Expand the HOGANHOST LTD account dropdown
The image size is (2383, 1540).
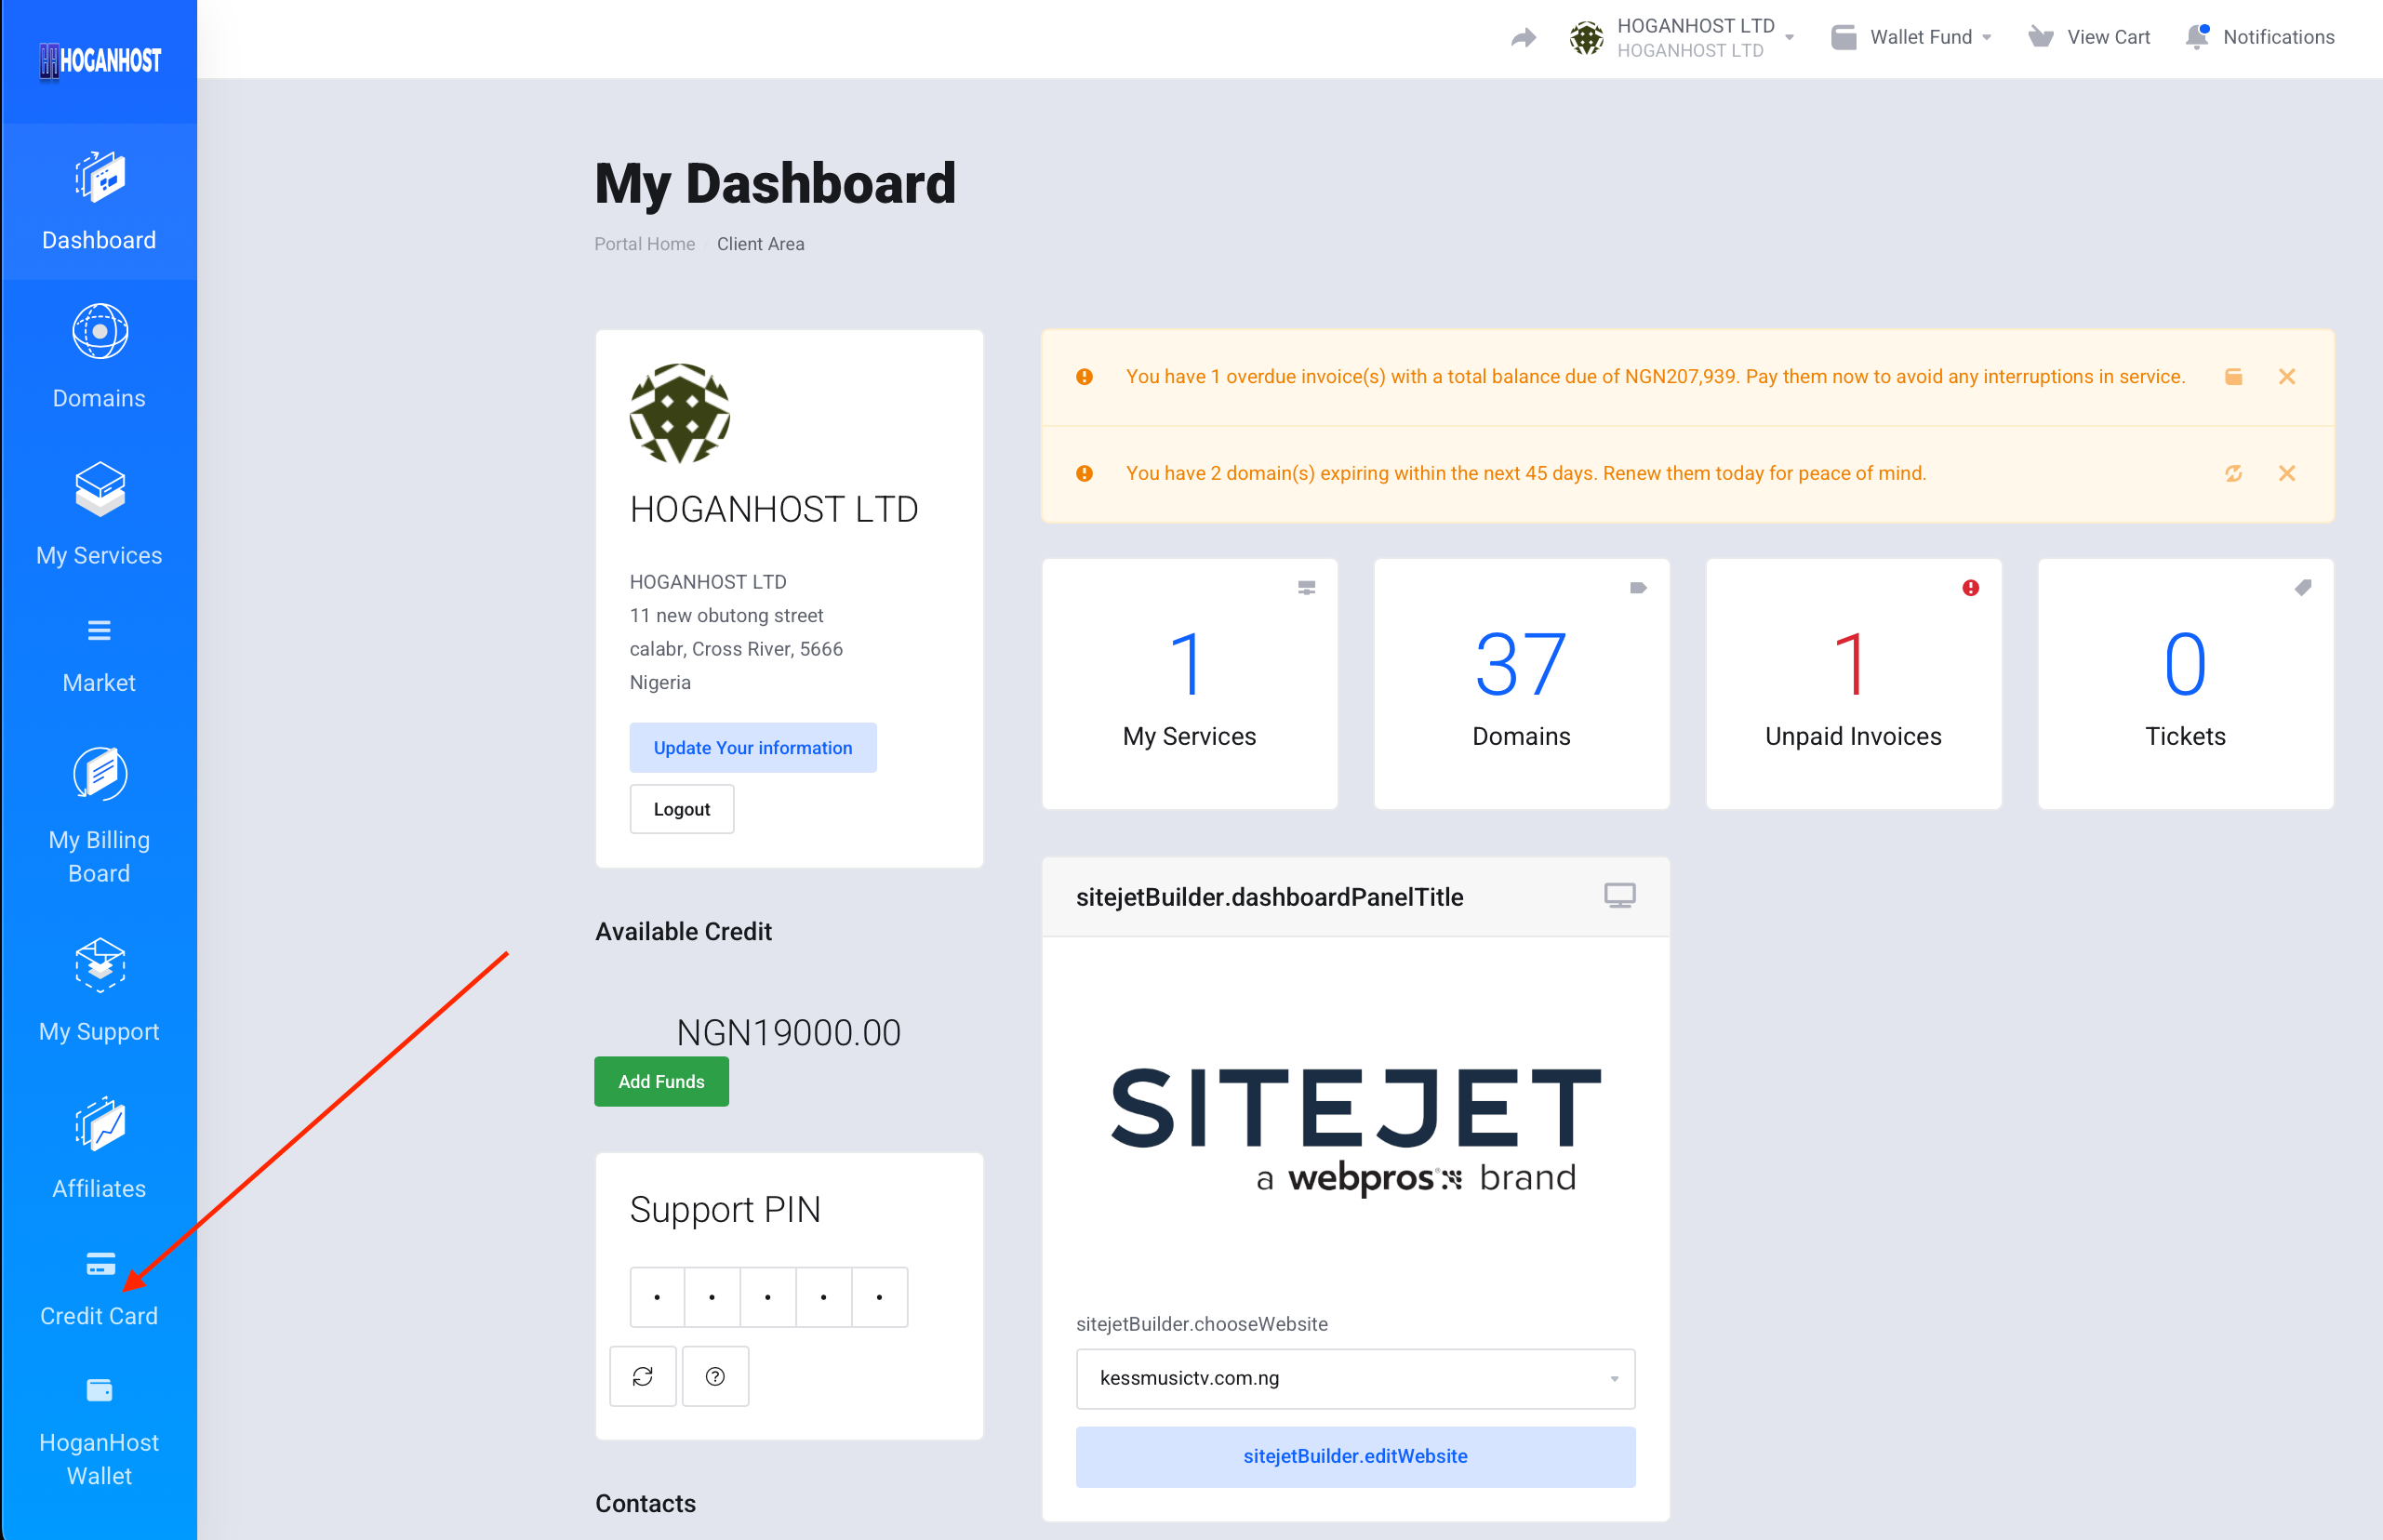pyautogui.click(x=1789, y=38)
